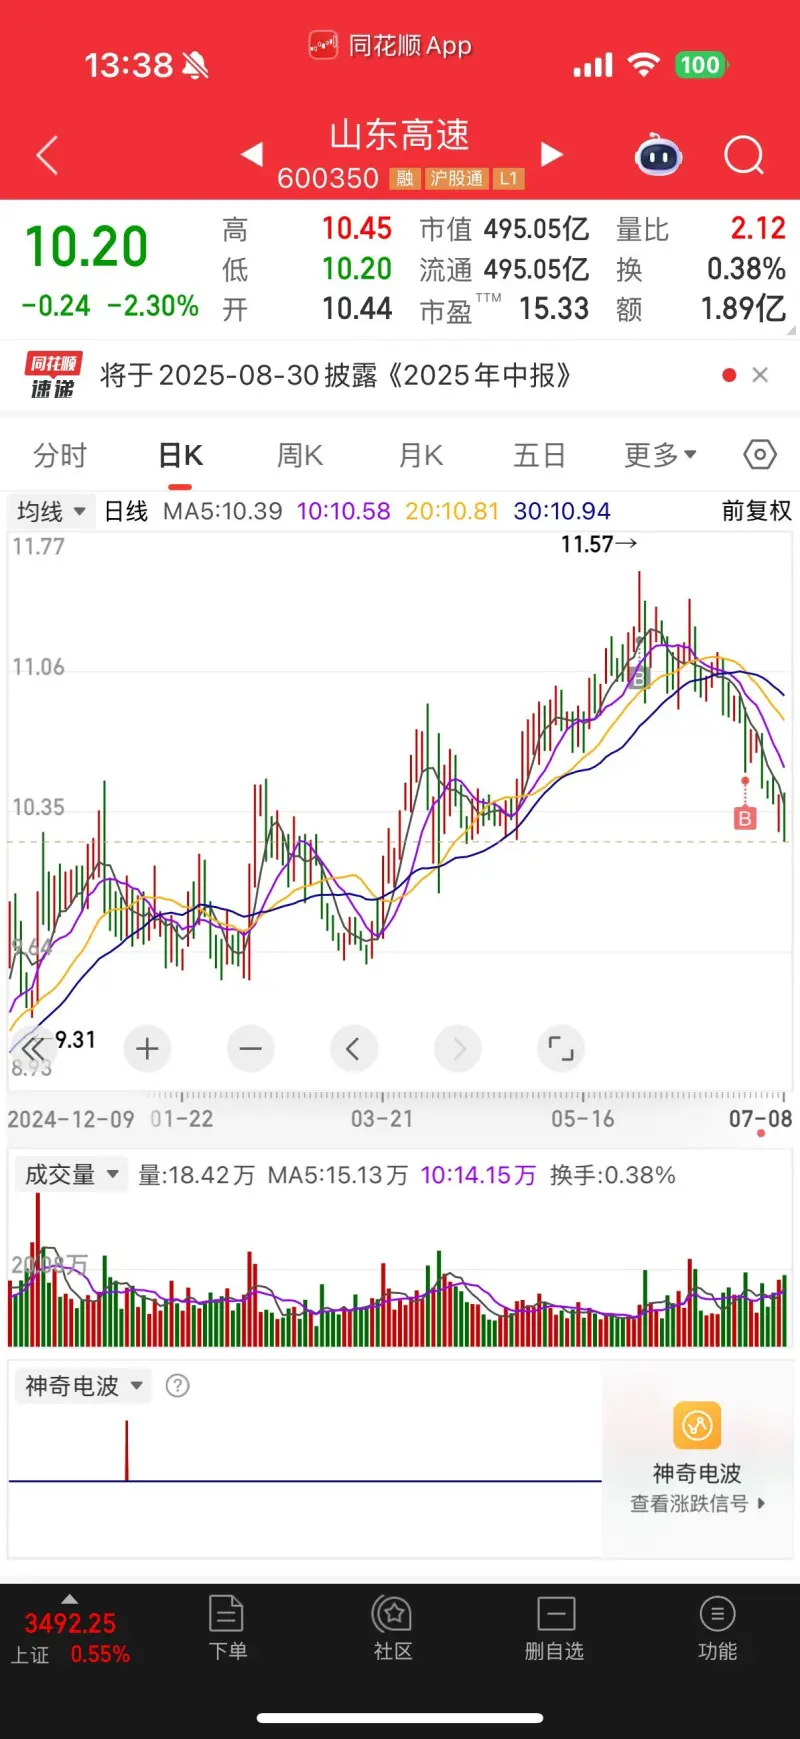
Task: Open the 更多 period dropdown
Action: (x=660, y=455)
